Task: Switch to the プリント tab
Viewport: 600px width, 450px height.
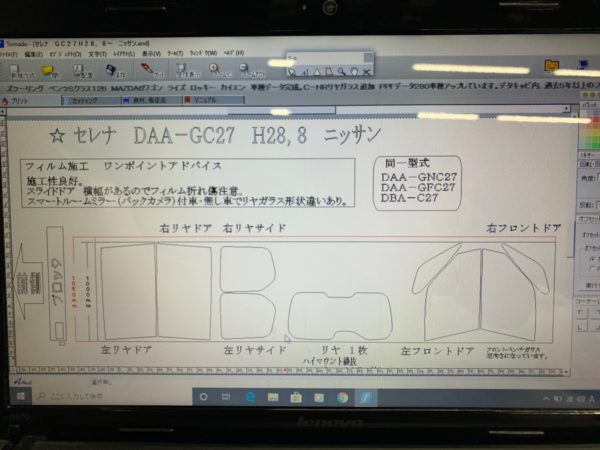Action: pyautogui.click(x=31, y=101)
